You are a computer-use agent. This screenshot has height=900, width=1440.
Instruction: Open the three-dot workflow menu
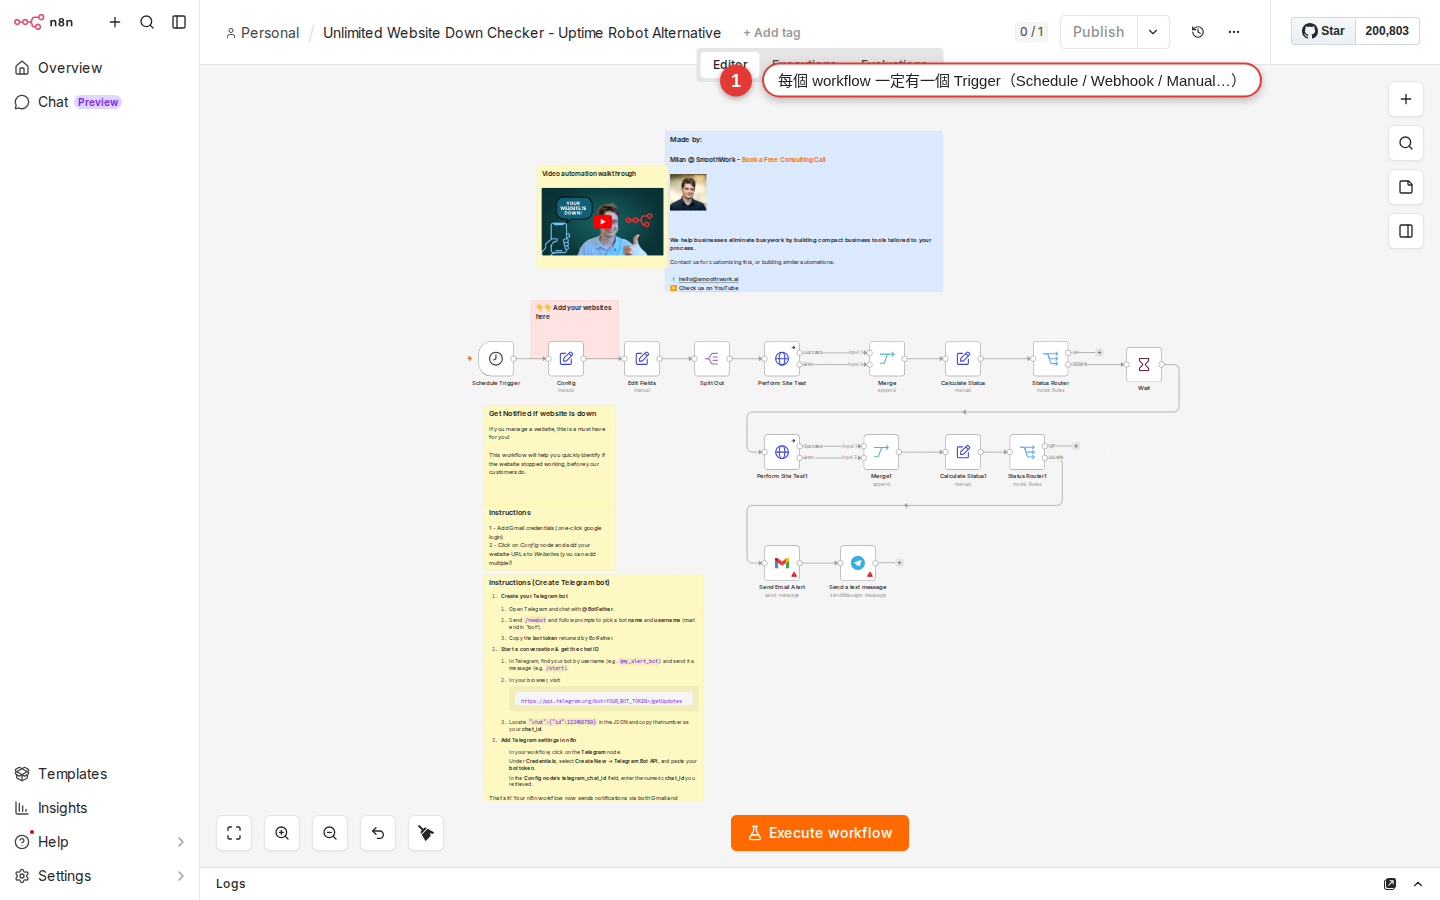tap(1234, 32)
